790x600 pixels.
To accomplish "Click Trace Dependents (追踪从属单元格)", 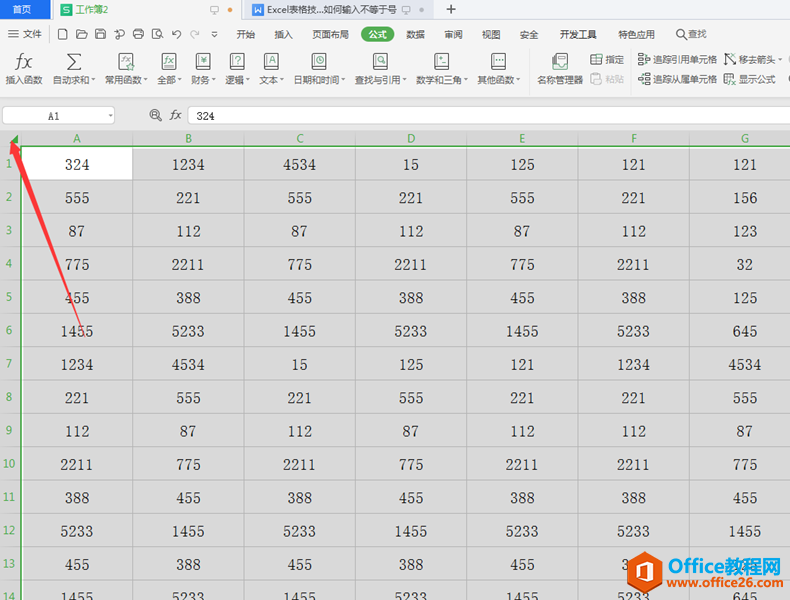I will pos(677,79).
